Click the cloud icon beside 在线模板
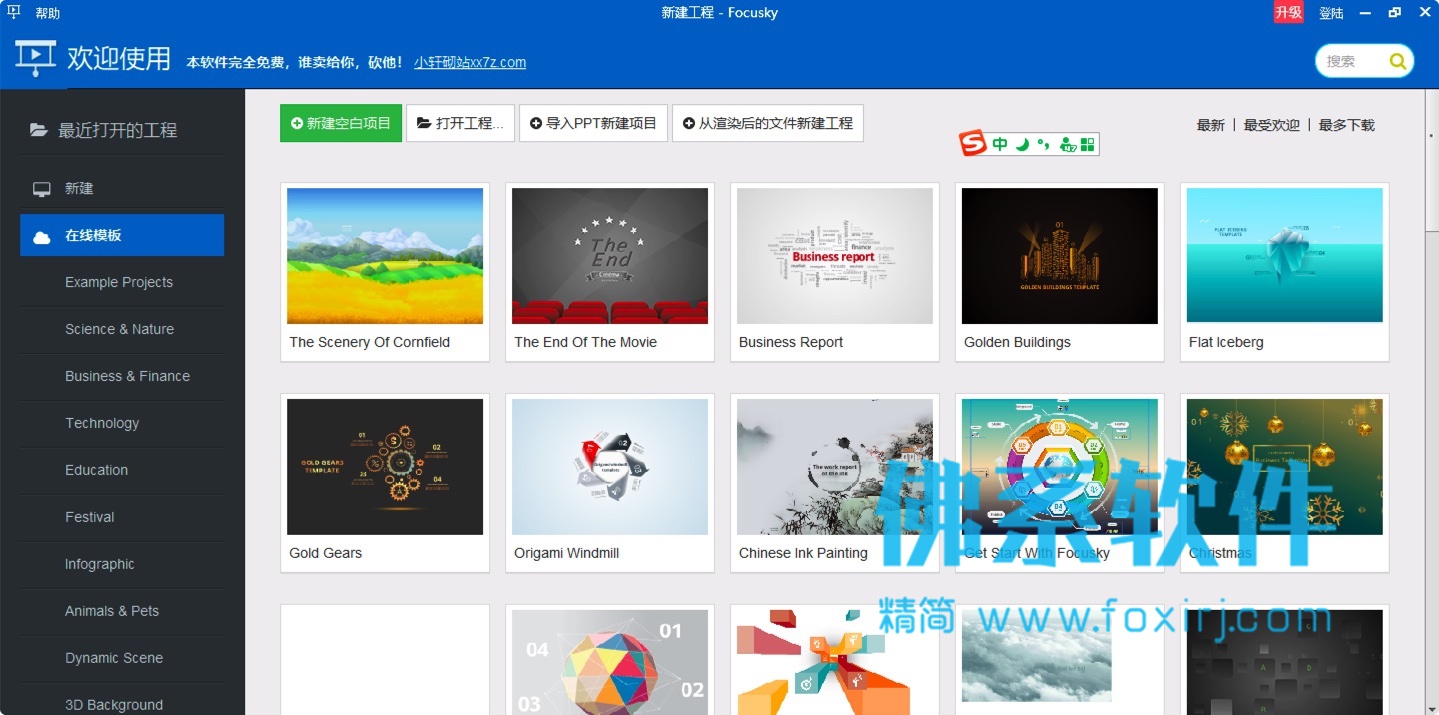 [42, 236]
